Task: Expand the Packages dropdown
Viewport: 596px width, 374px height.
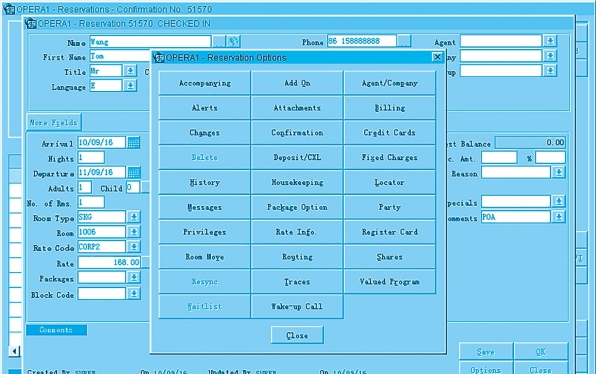Action: 134,277
